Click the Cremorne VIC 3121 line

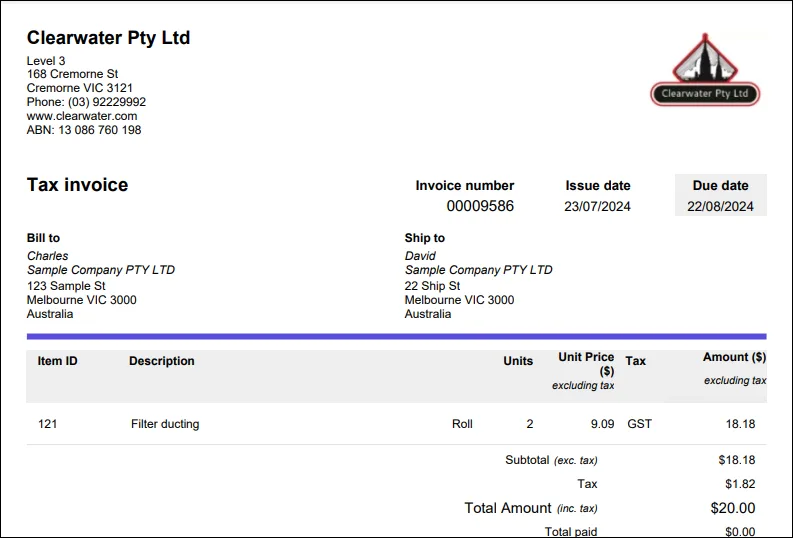click(79, 88)
